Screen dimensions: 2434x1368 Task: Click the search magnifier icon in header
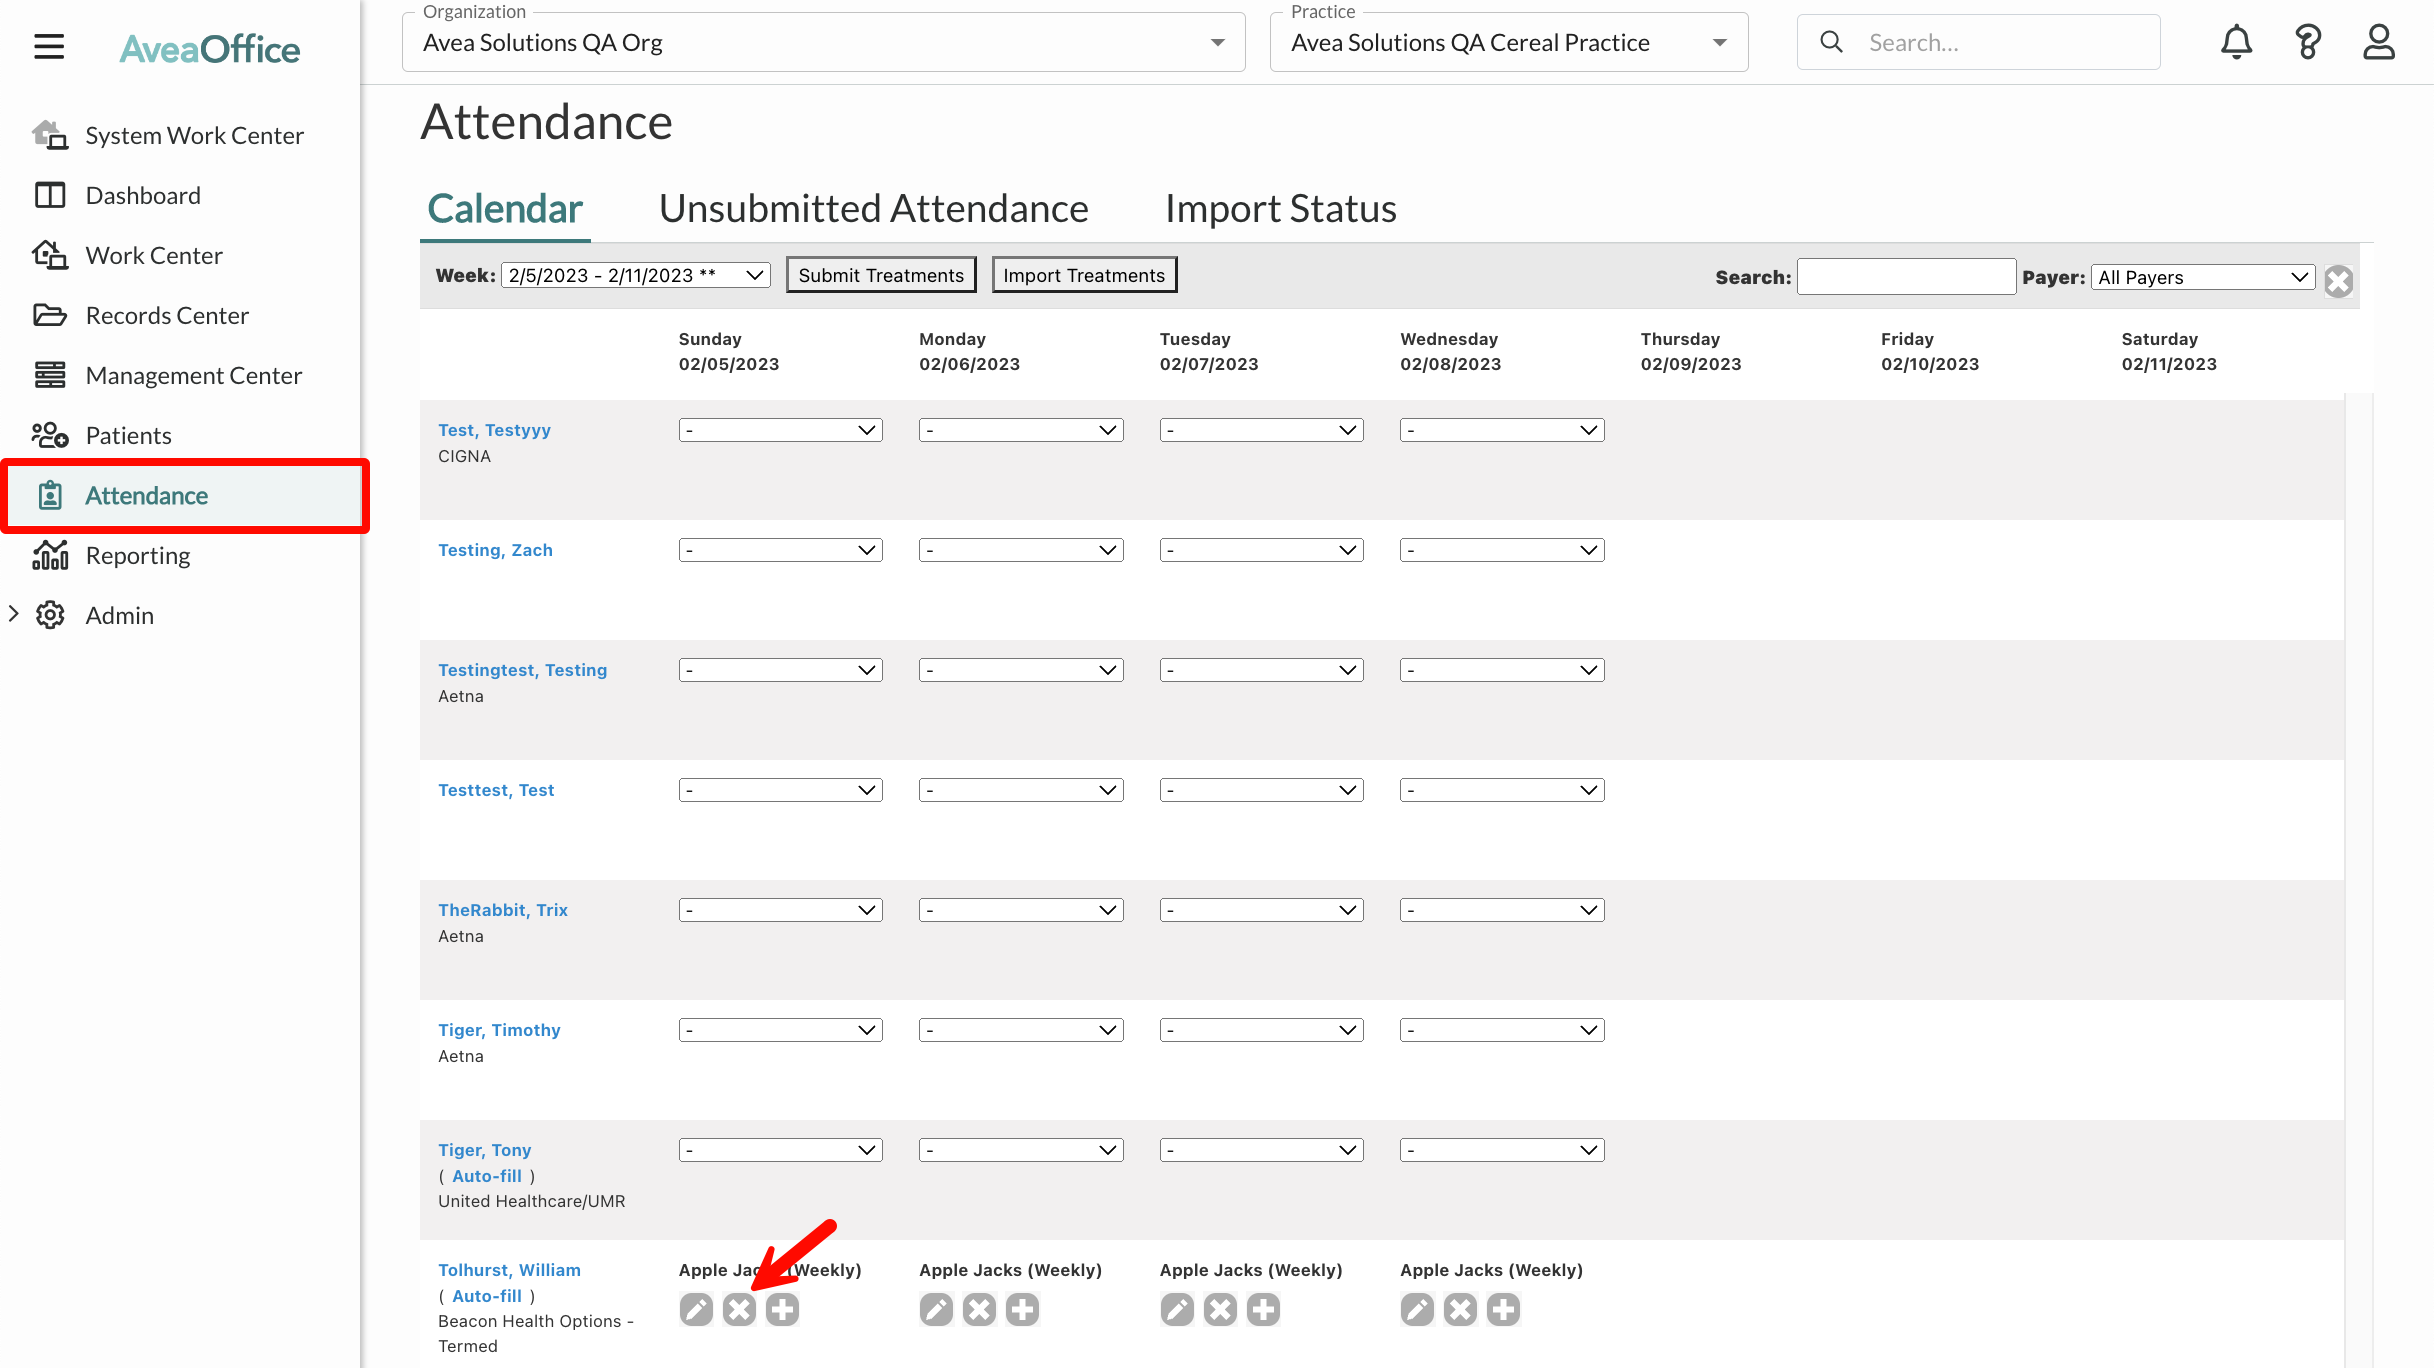[x=1831, y=42]
